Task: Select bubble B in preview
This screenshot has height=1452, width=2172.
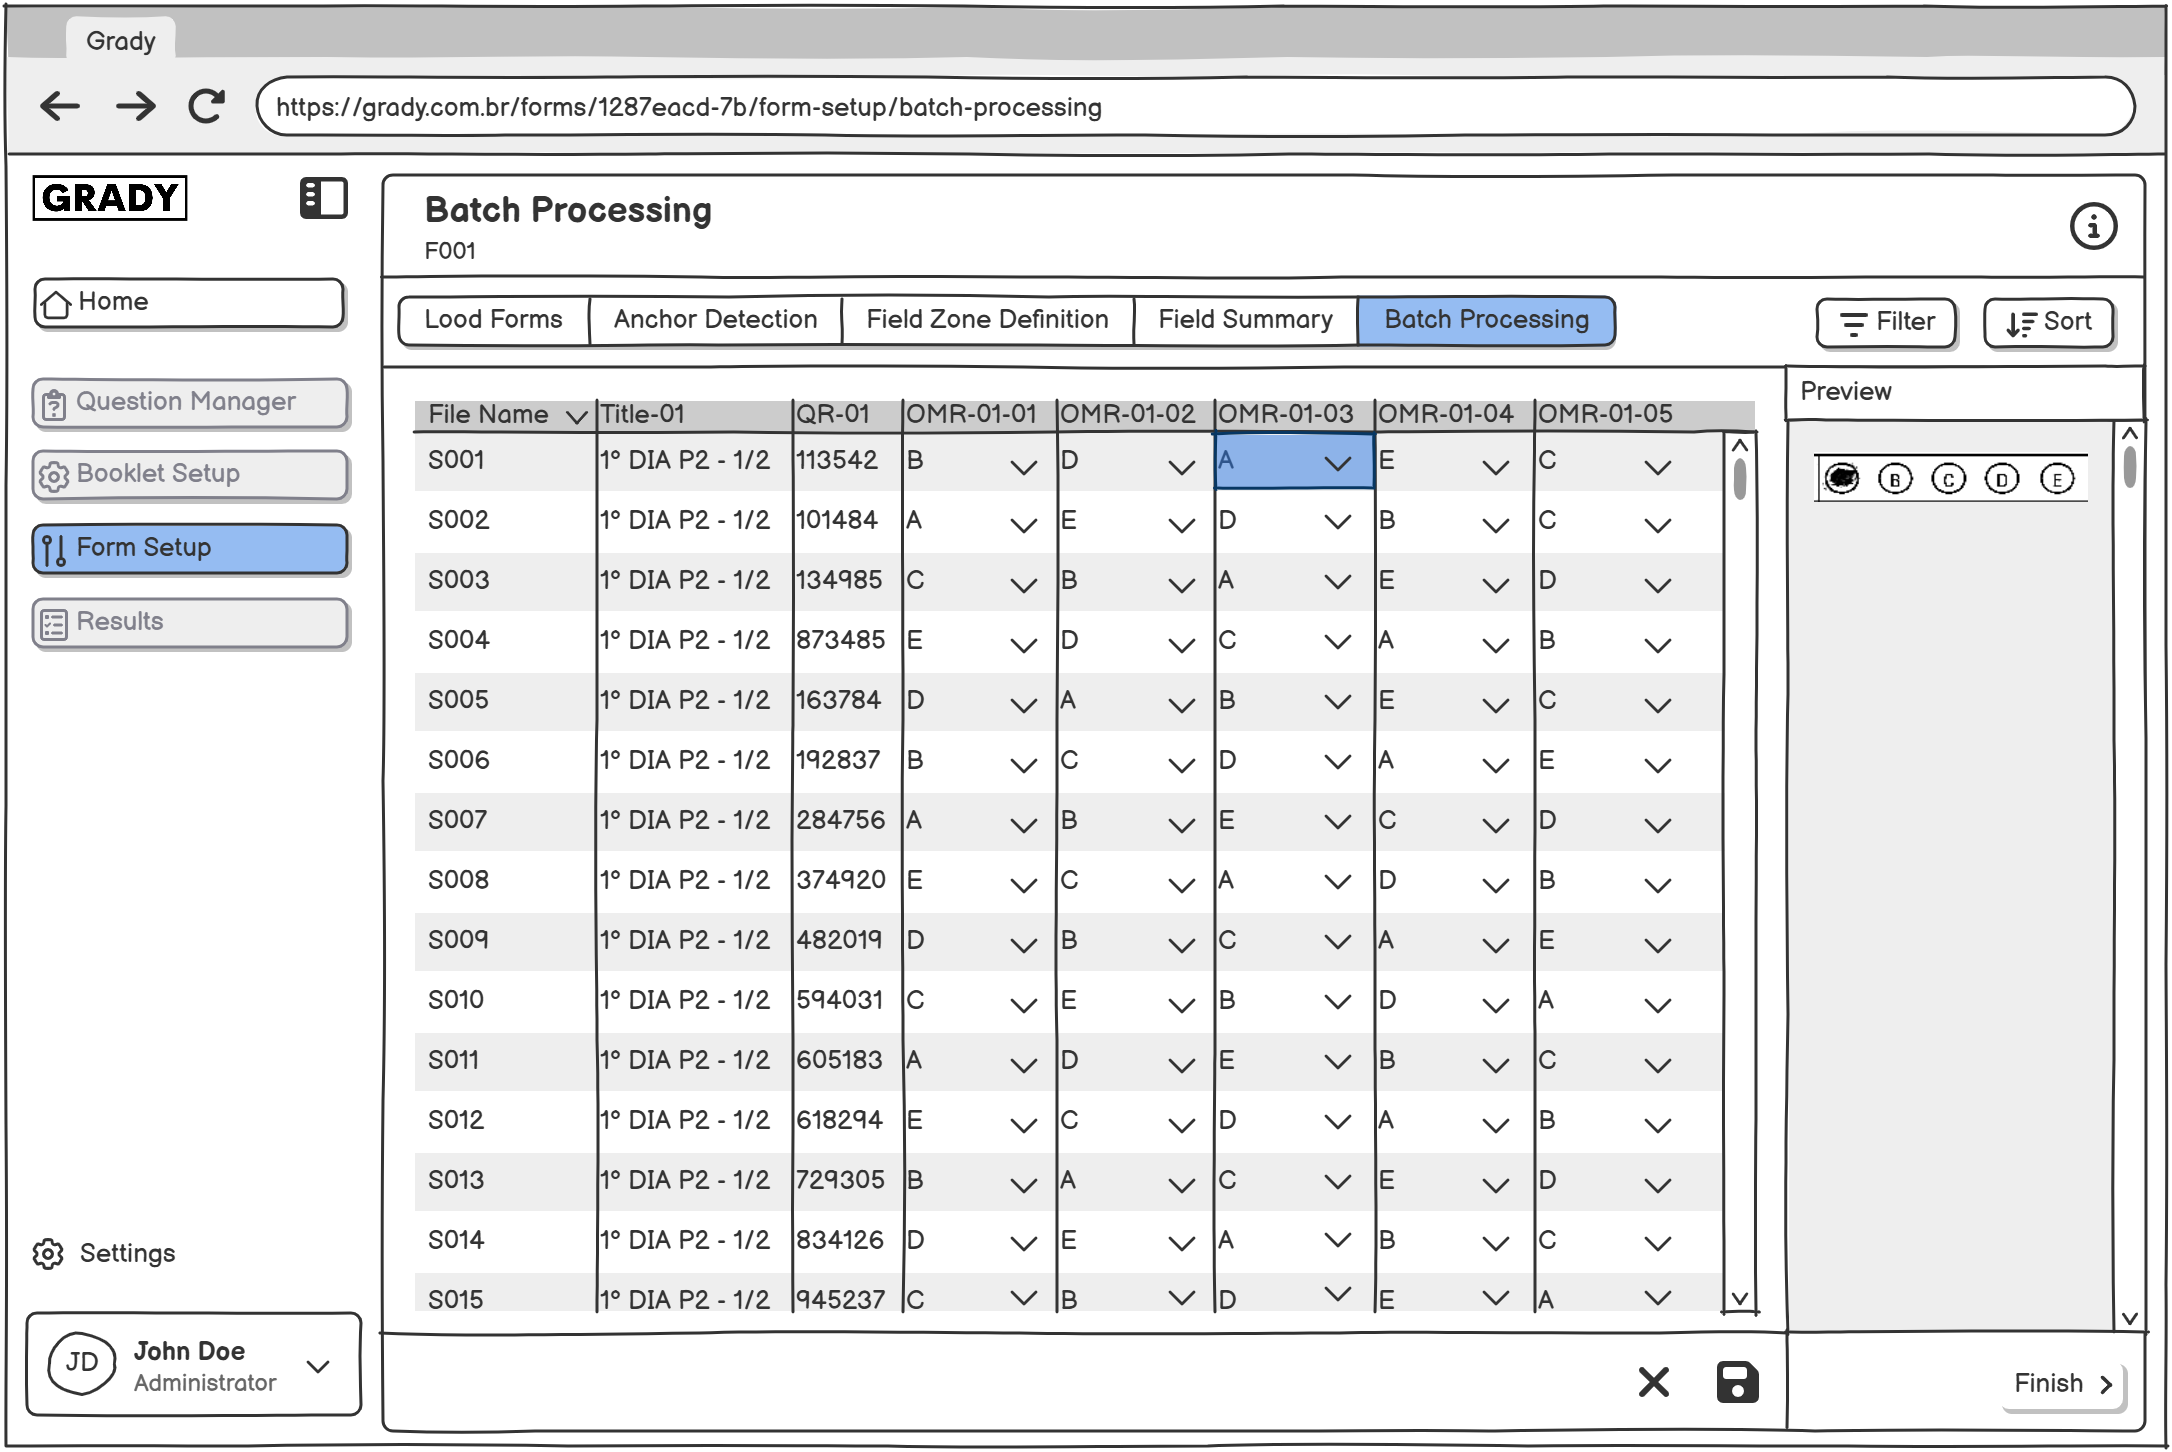Action: [1895, 480]
